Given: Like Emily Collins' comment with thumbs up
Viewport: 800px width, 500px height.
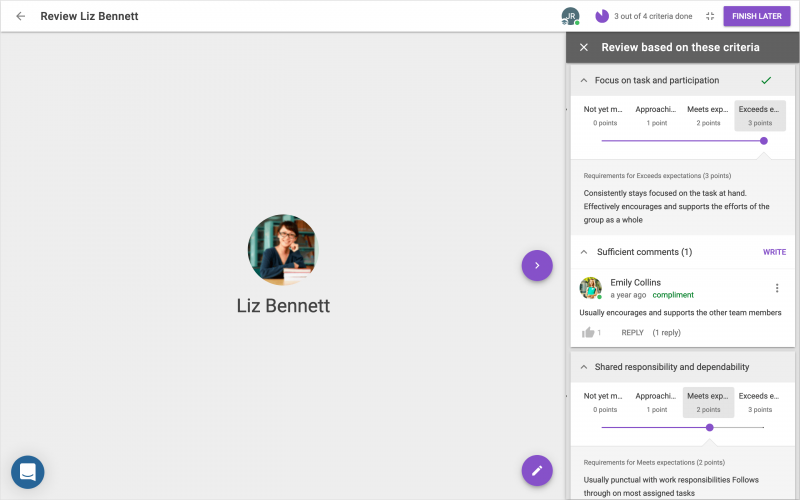Looking at the screenshot, I should click(x=588, y=332).
